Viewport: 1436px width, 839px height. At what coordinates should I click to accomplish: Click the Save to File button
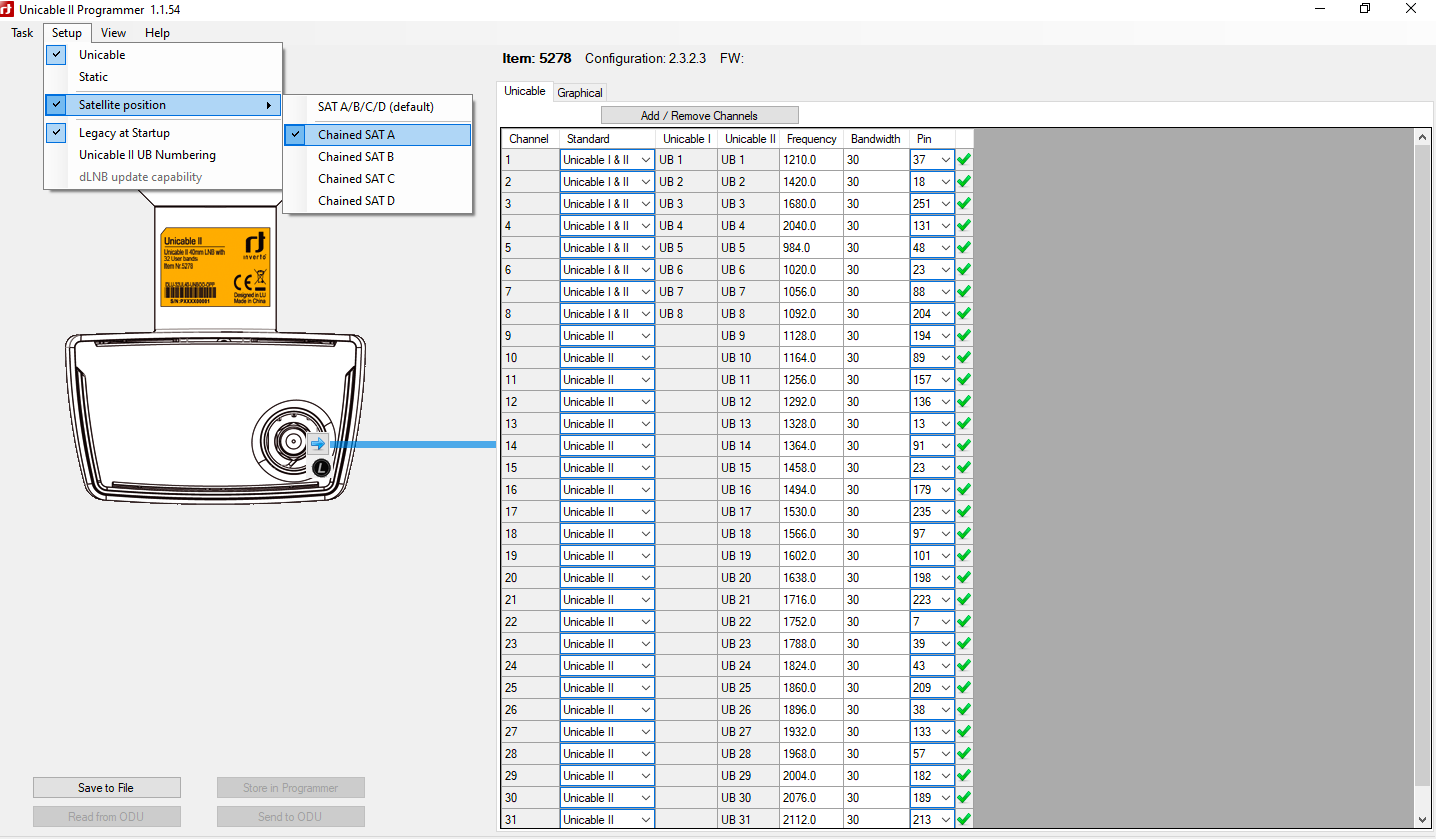click(106, 788)
